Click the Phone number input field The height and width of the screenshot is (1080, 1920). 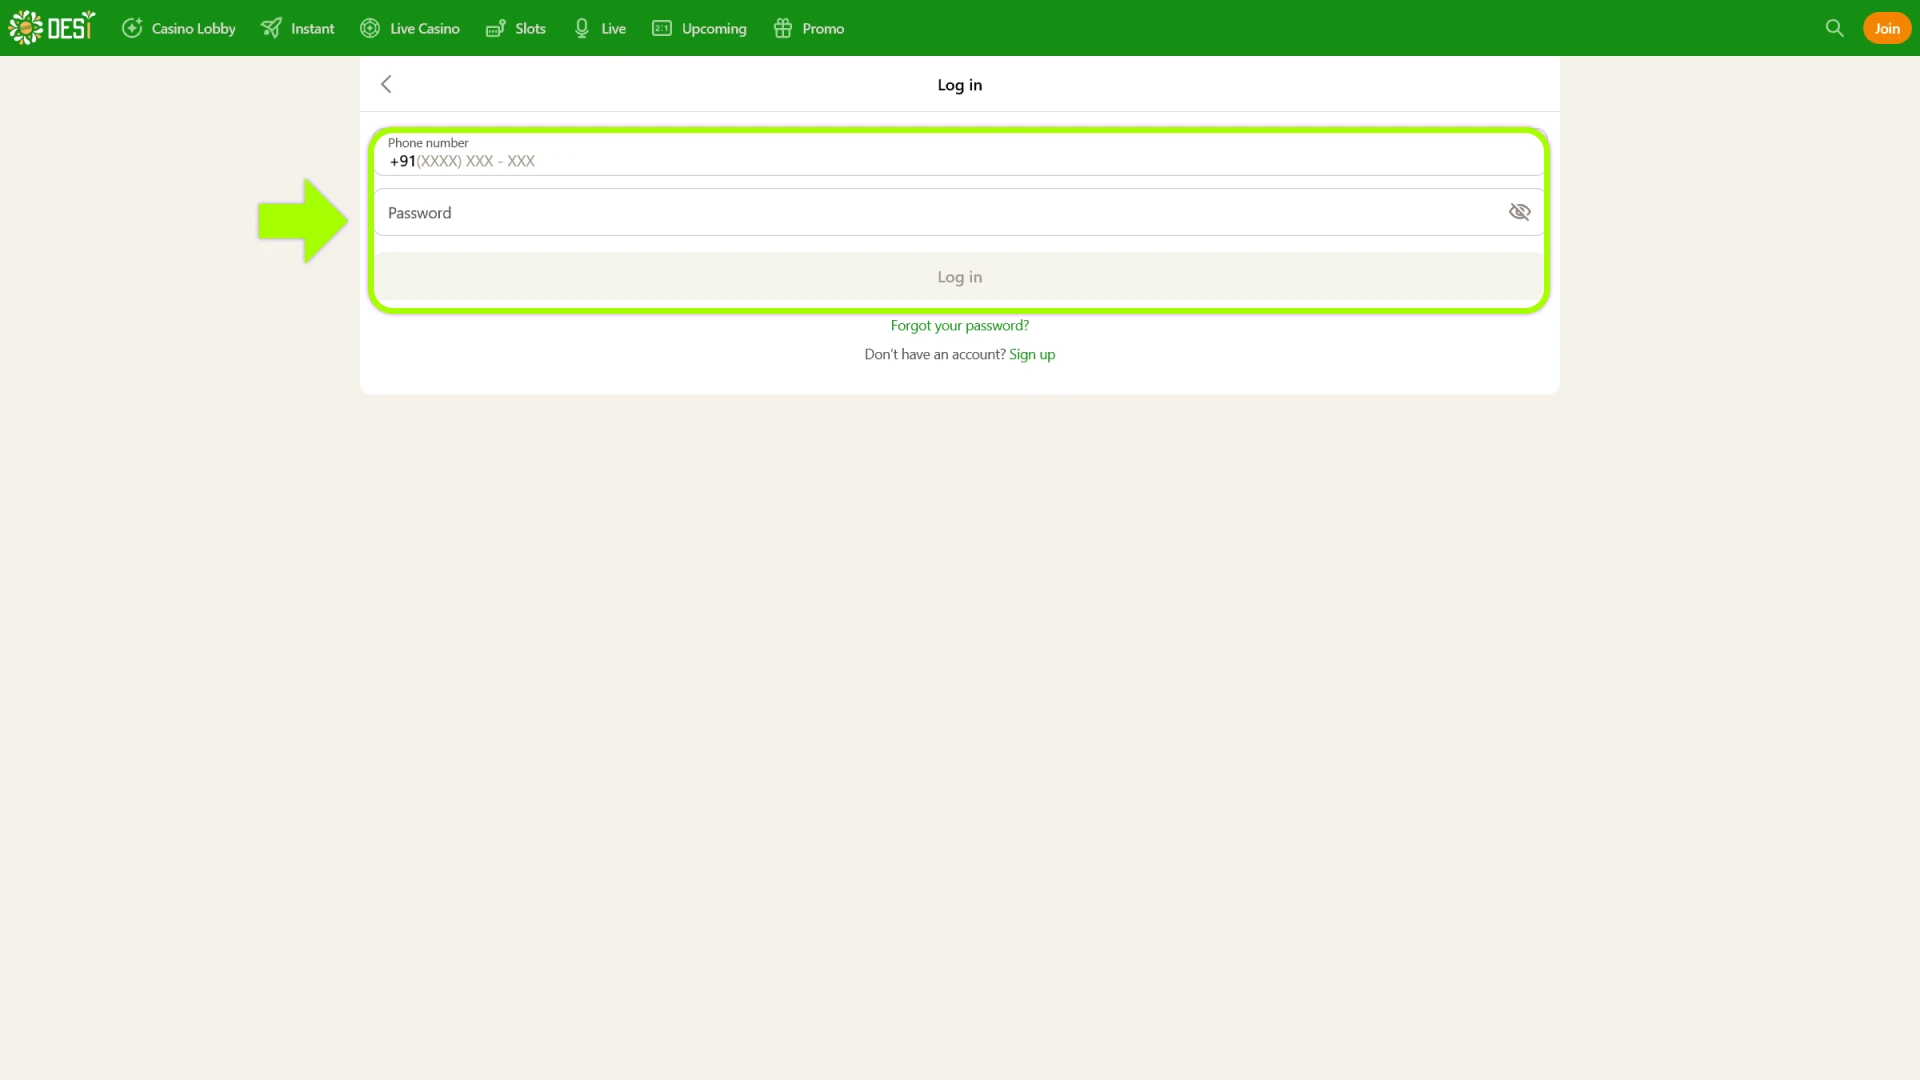900,160
